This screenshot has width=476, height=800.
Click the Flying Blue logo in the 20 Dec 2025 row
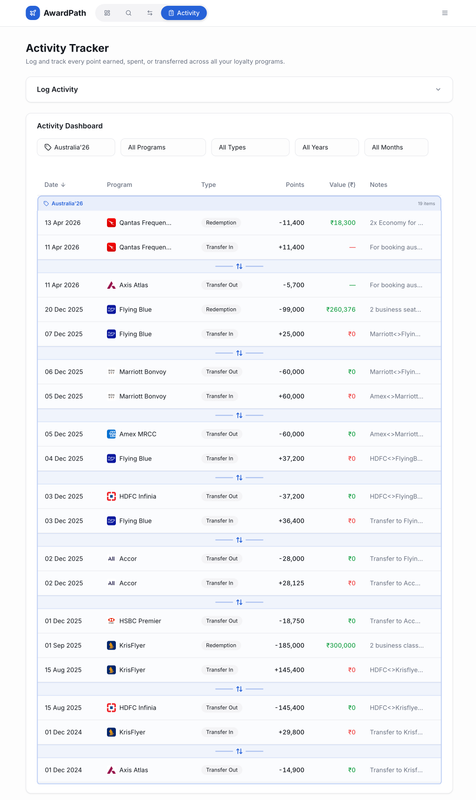tap(111, 310)
